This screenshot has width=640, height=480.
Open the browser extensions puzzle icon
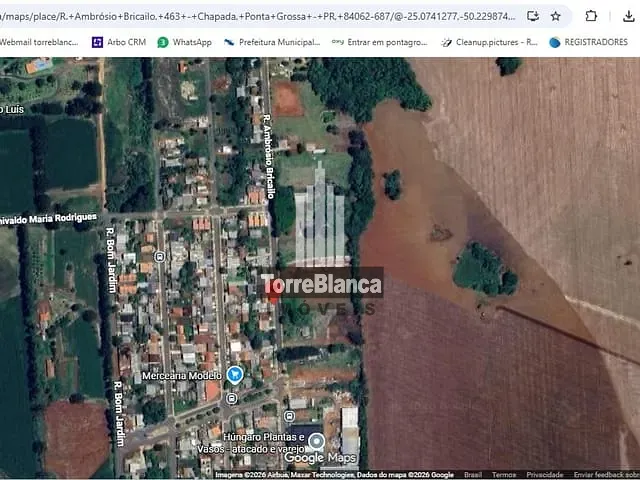click(591, 16)
